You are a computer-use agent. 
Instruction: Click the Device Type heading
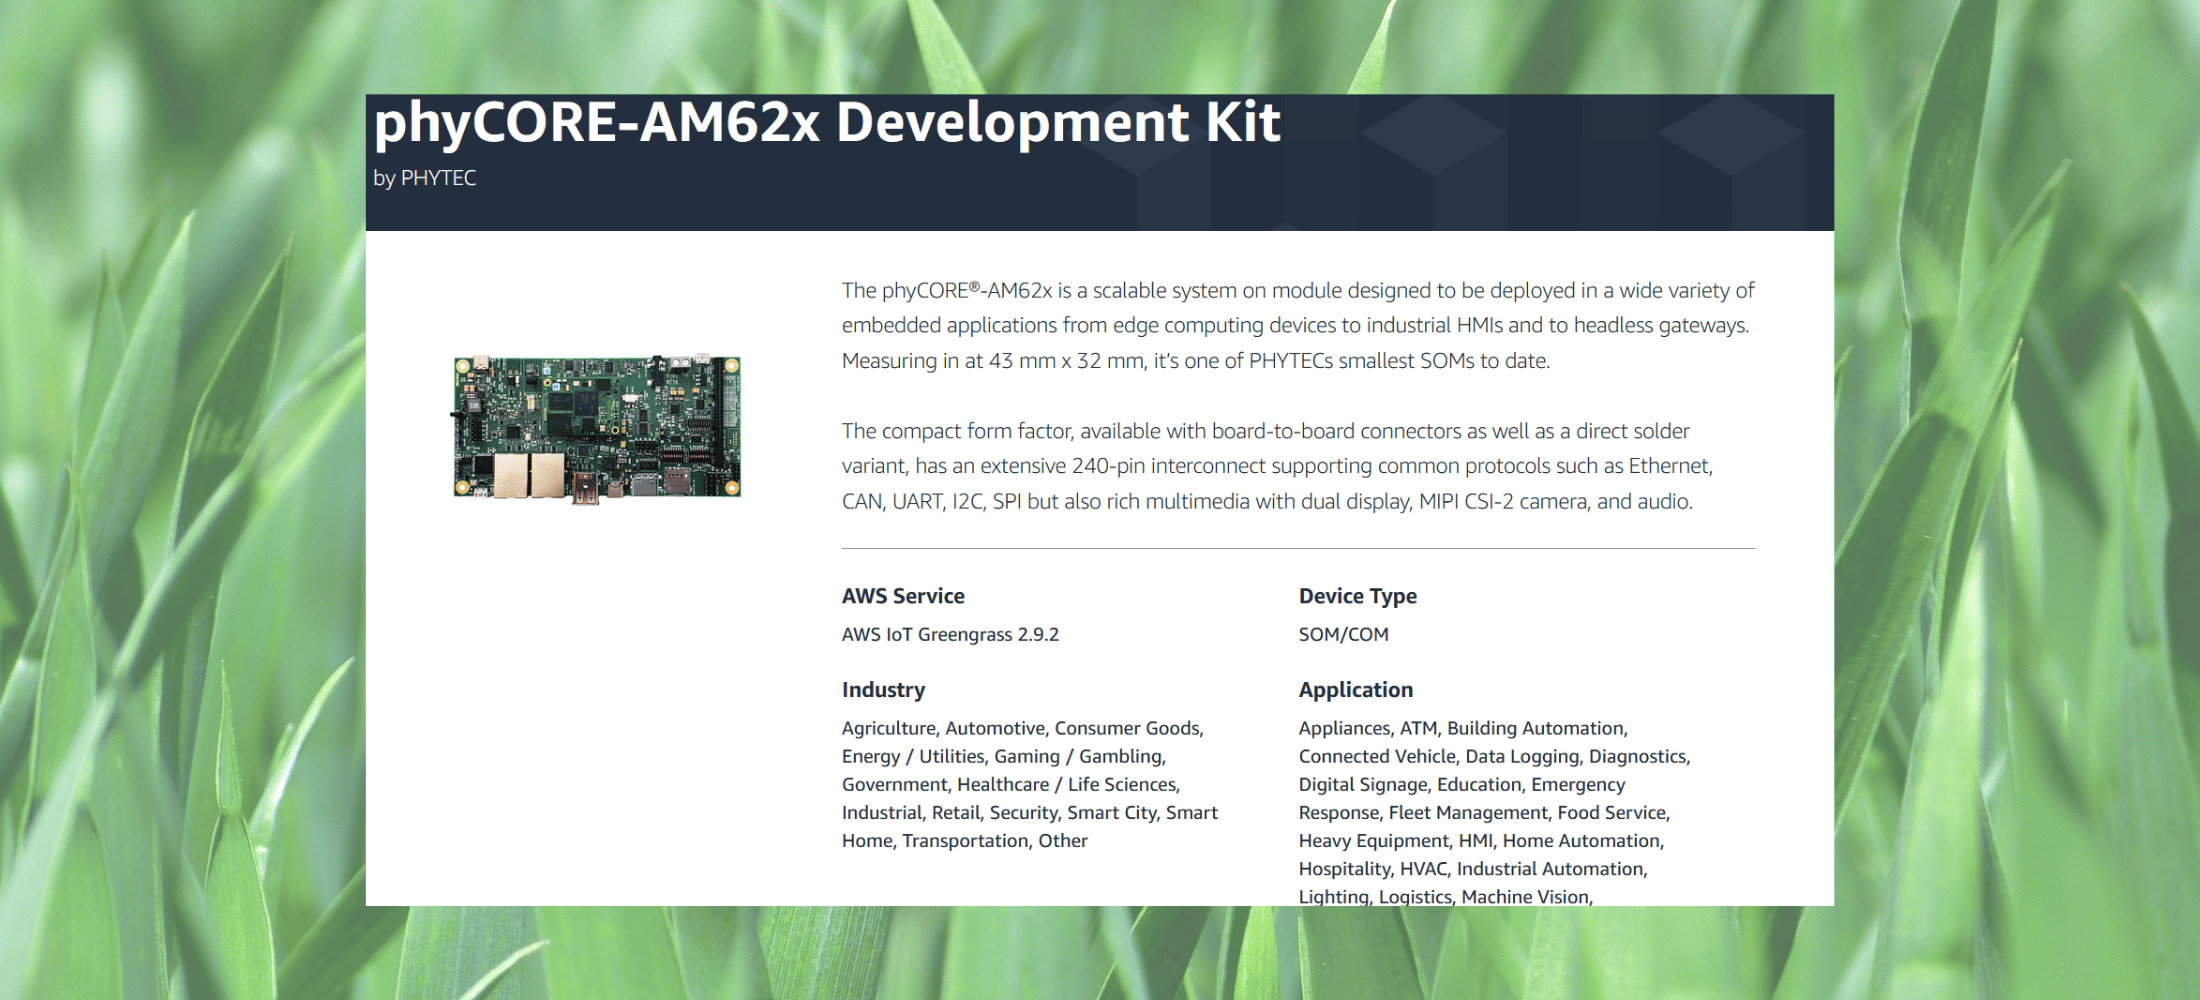pyautogui.click(x=1357, y=596)
